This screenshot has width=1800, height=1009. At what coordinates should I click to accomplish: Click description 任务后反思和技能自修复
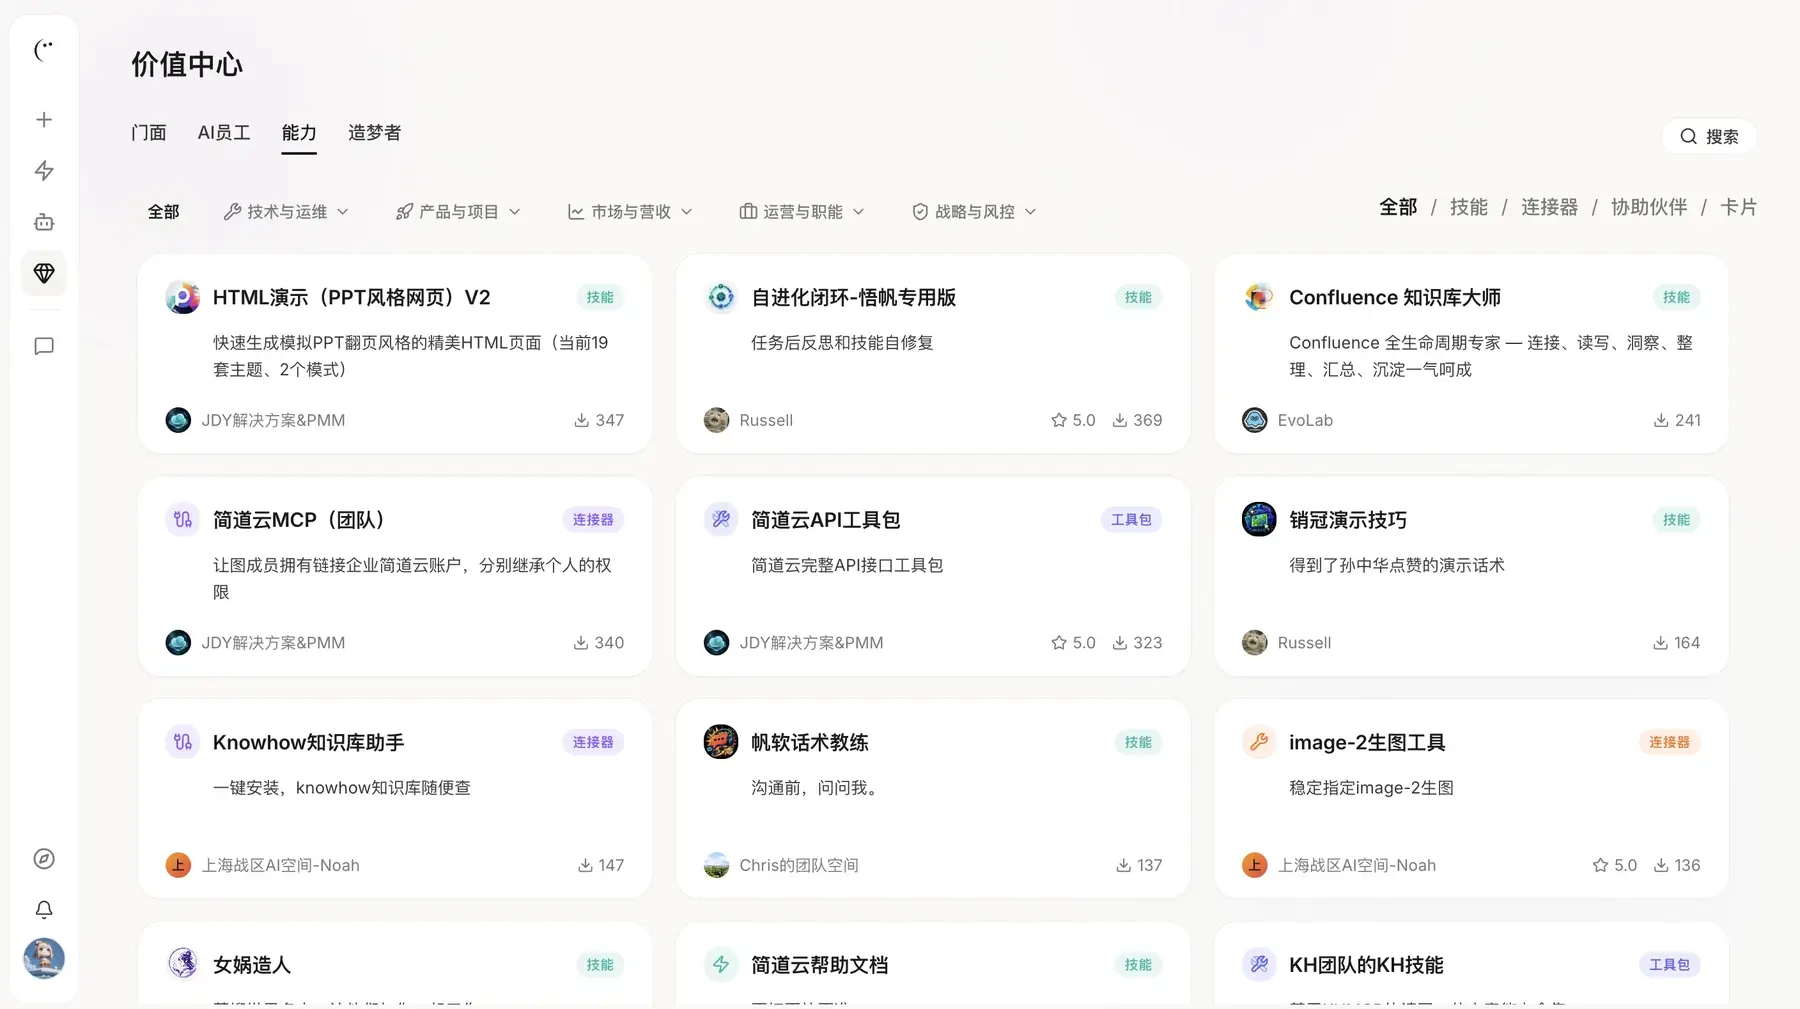pos(842,343)
